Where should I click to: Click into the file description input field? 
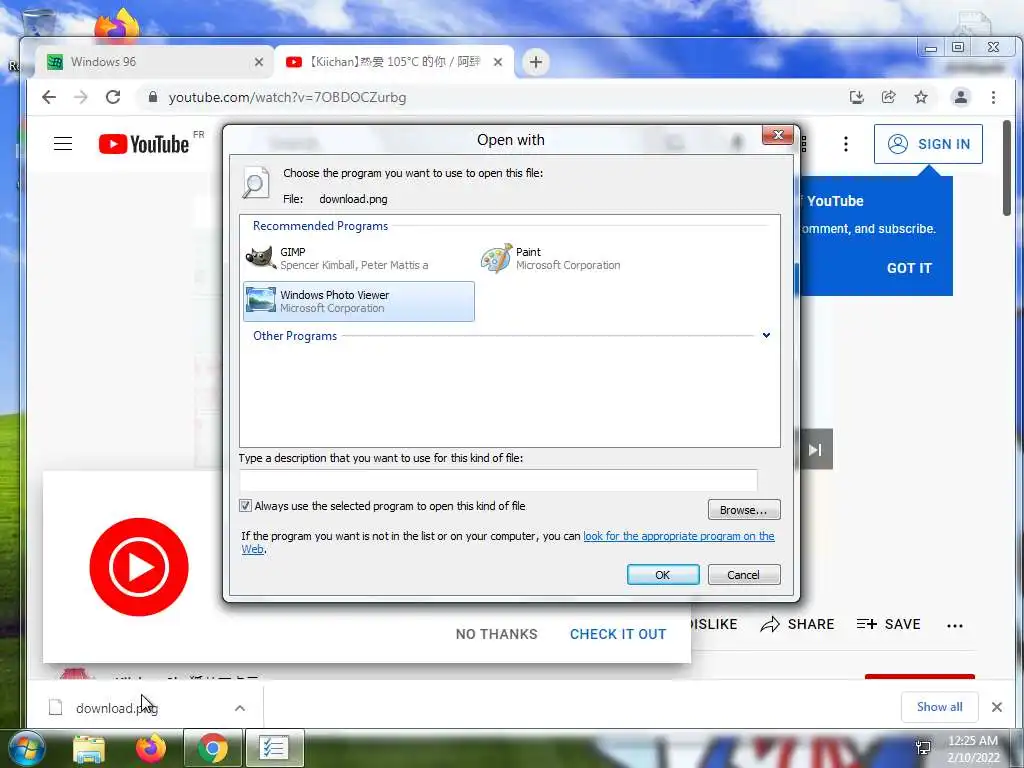(x=498, y=480)
